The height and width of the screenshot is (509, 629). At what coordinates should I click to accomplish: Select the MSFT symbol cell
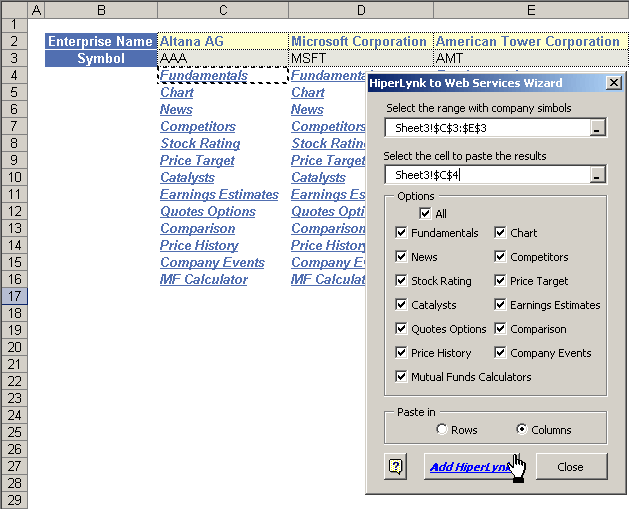point(361,58)
